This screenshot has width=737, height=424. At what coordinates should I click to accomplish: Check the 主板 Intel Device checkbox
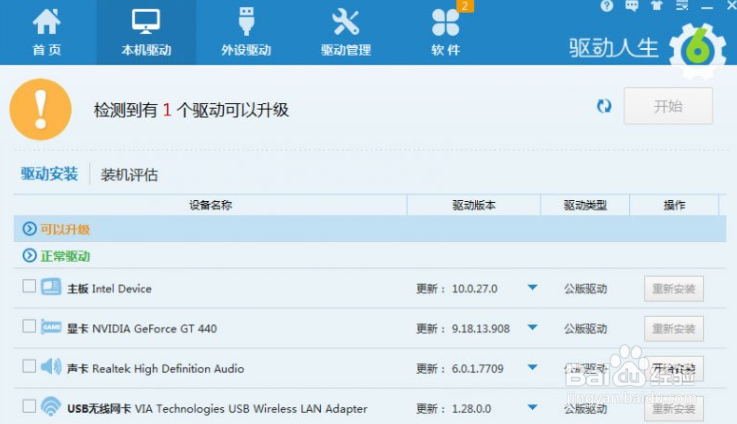point(29,286)
